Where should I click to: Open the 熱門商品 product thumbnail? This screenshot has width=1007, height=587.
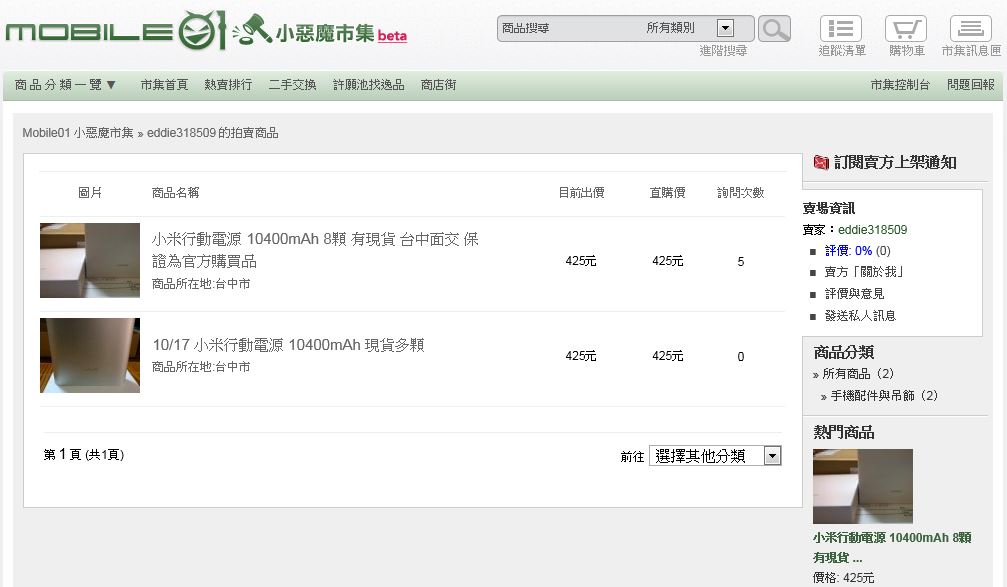click(x=863, y=486)
